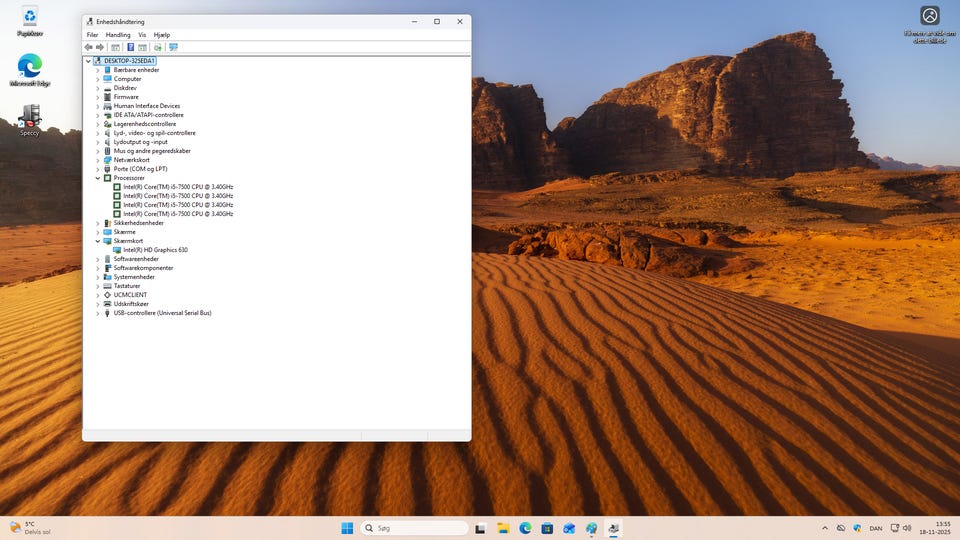Screen dimensions: 960x540
Task: Open the Windows Start menu
Action: [347, 528]
